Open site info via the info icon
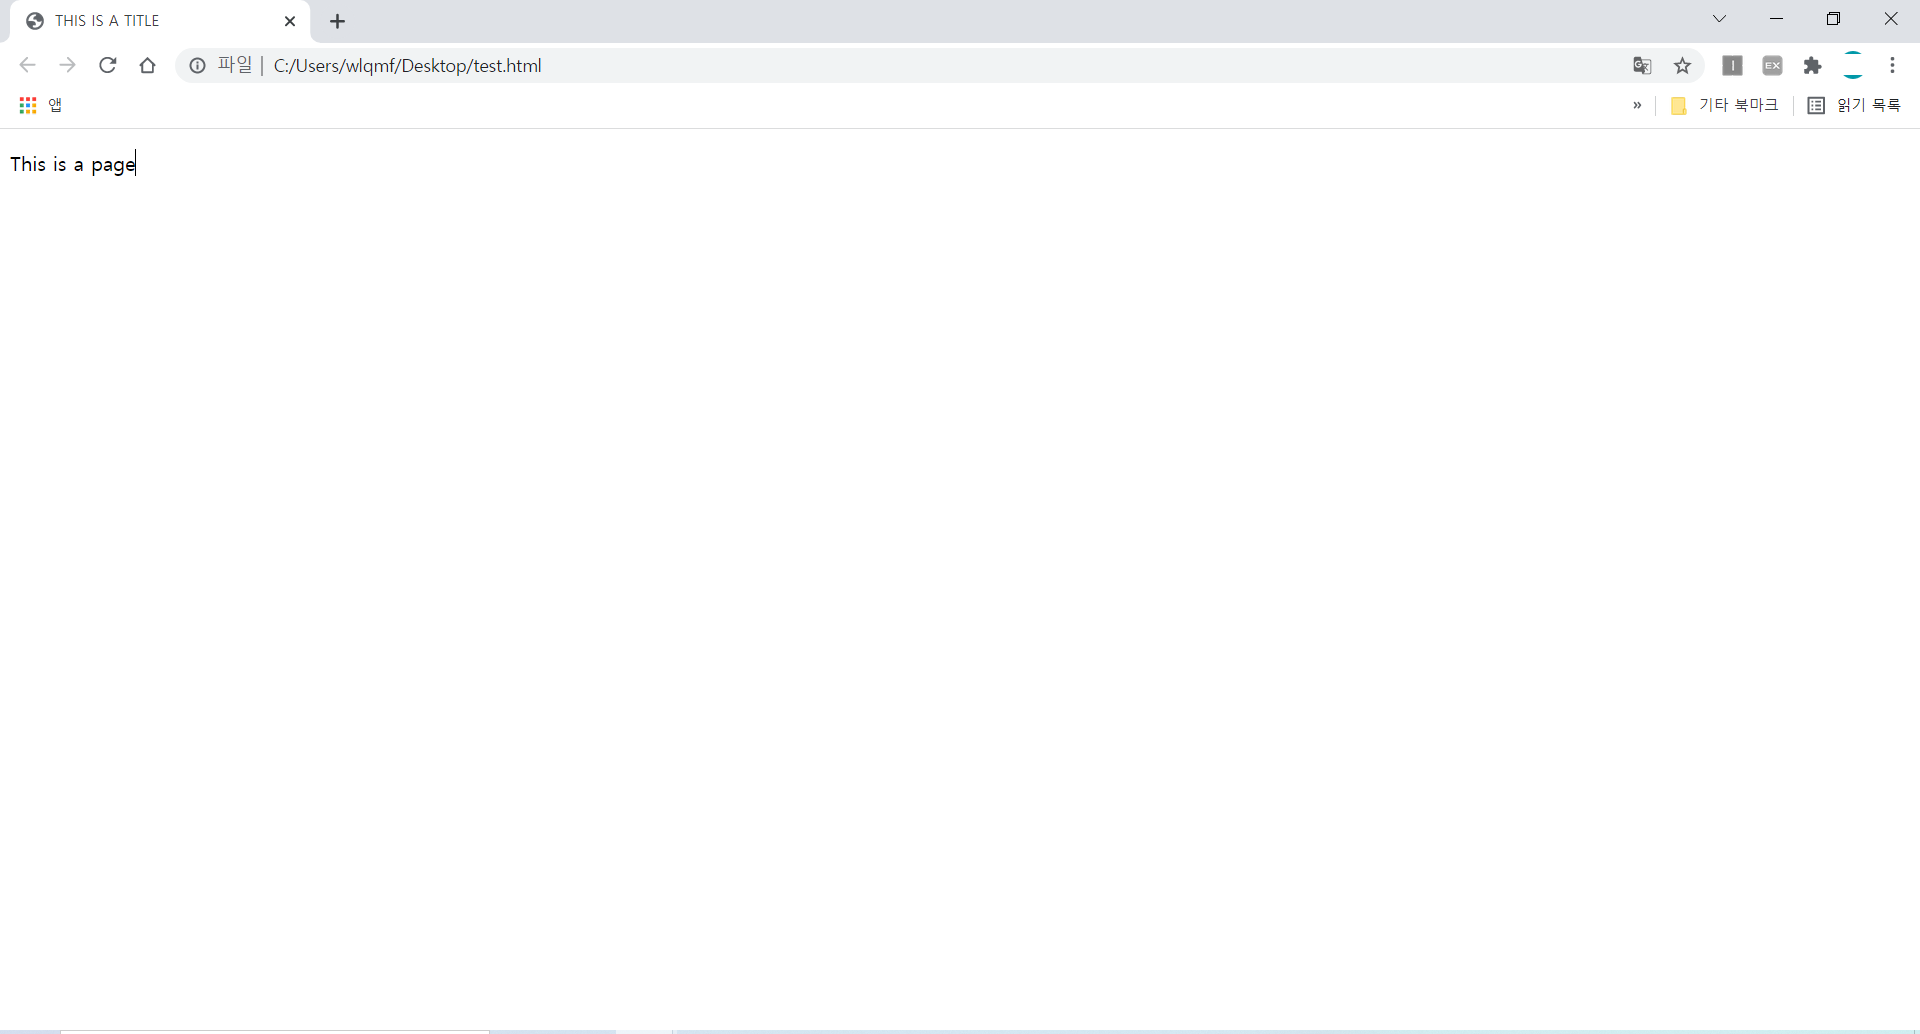Image resolution: width=1920 pixels, height=1034 pixels. click(x=196, y=65)
